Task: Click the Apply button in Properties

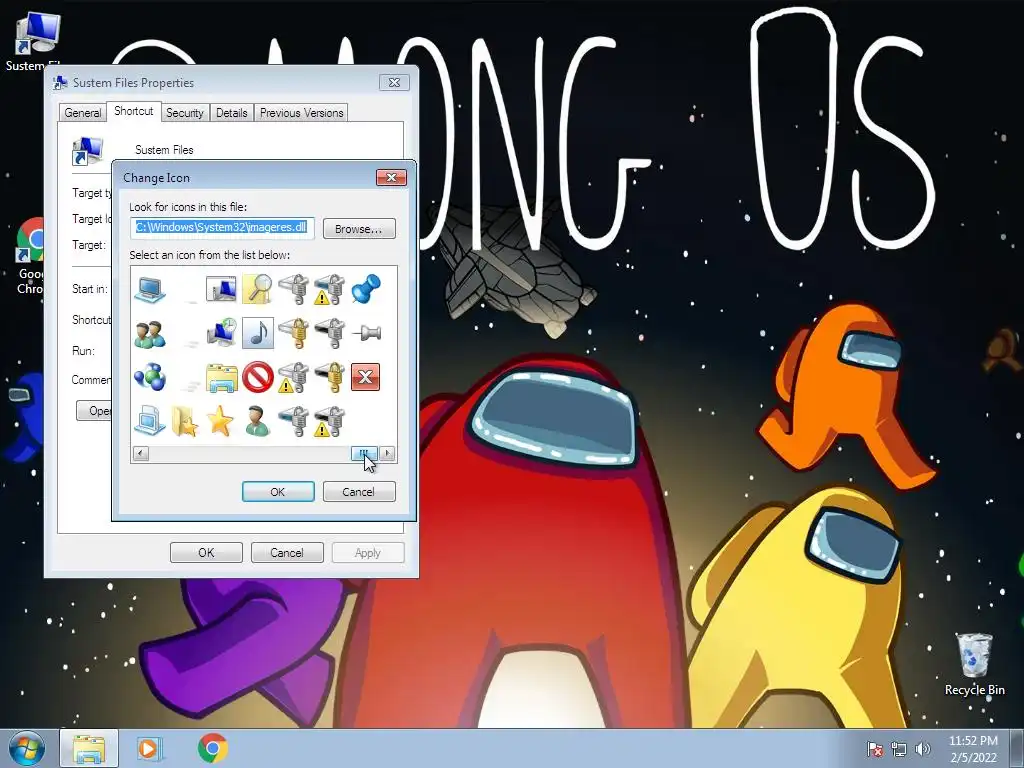Action: (x=368, y=552)
